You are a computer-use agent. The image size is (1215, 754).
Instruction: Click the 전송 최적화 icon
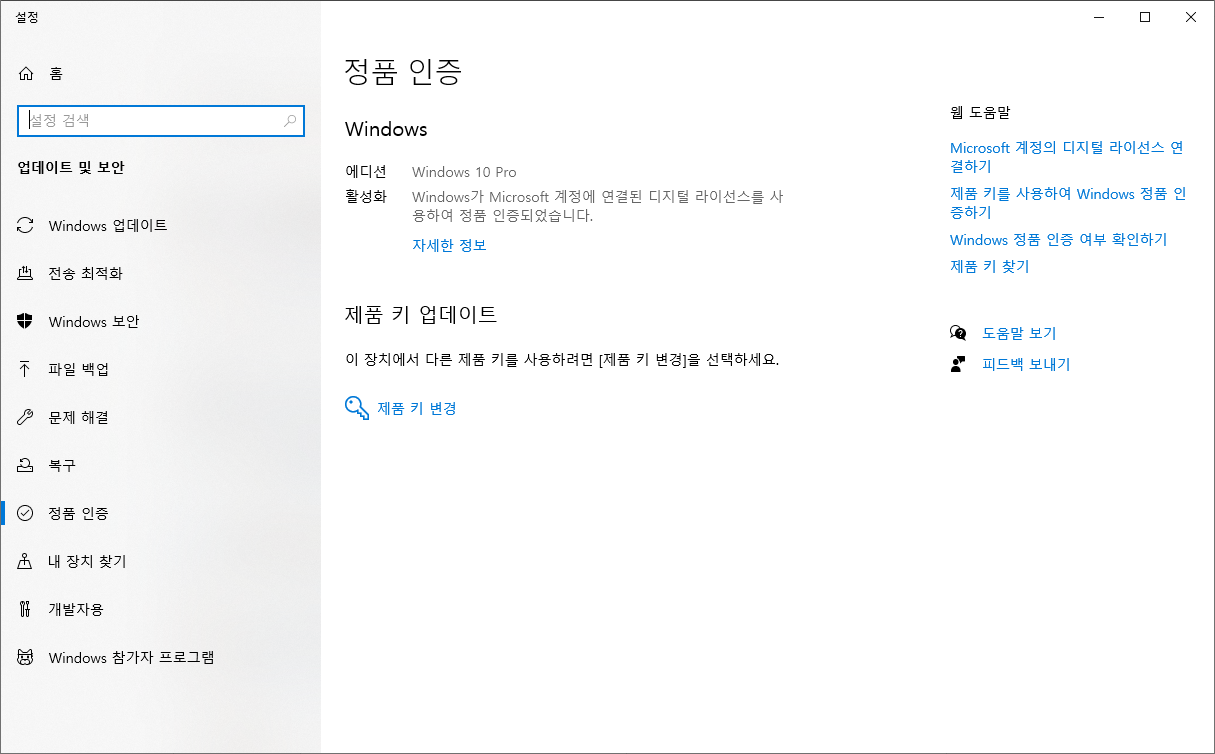point(26,273)
